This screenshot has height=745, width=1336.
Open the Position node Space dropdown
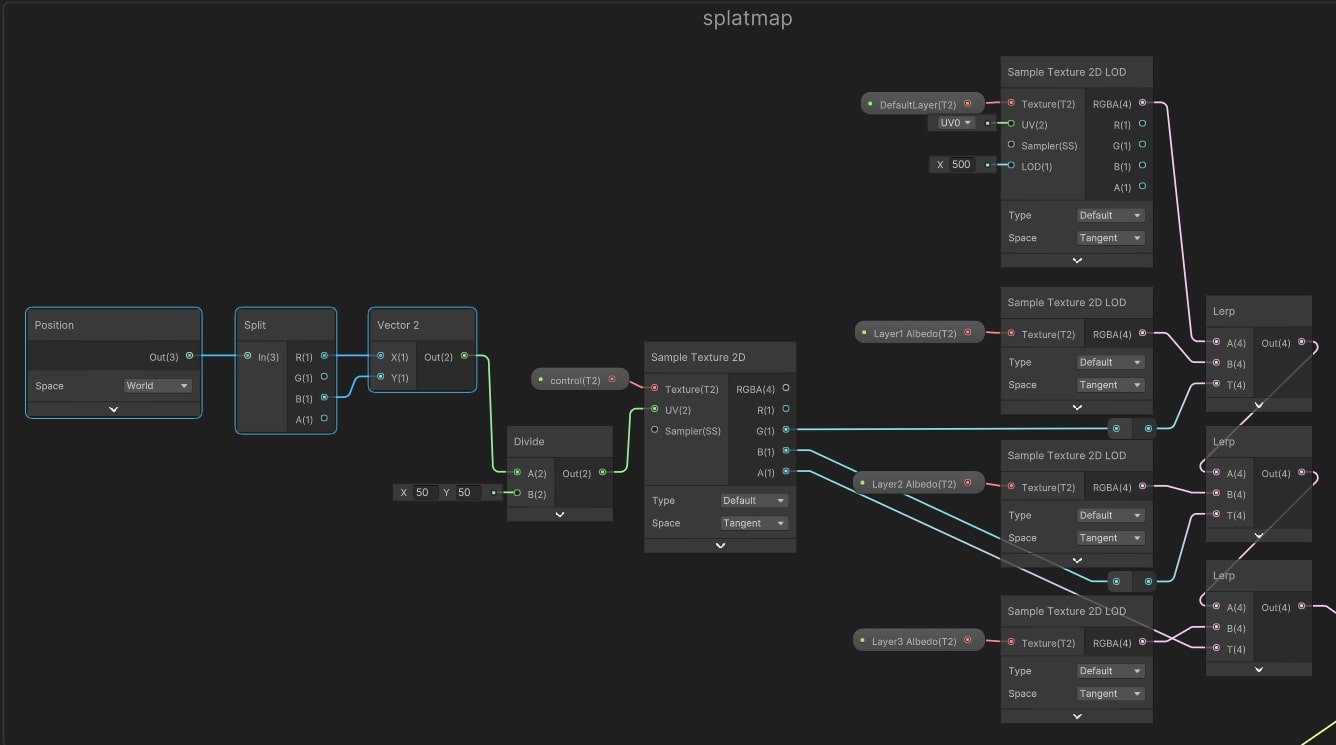click(157, 386)
